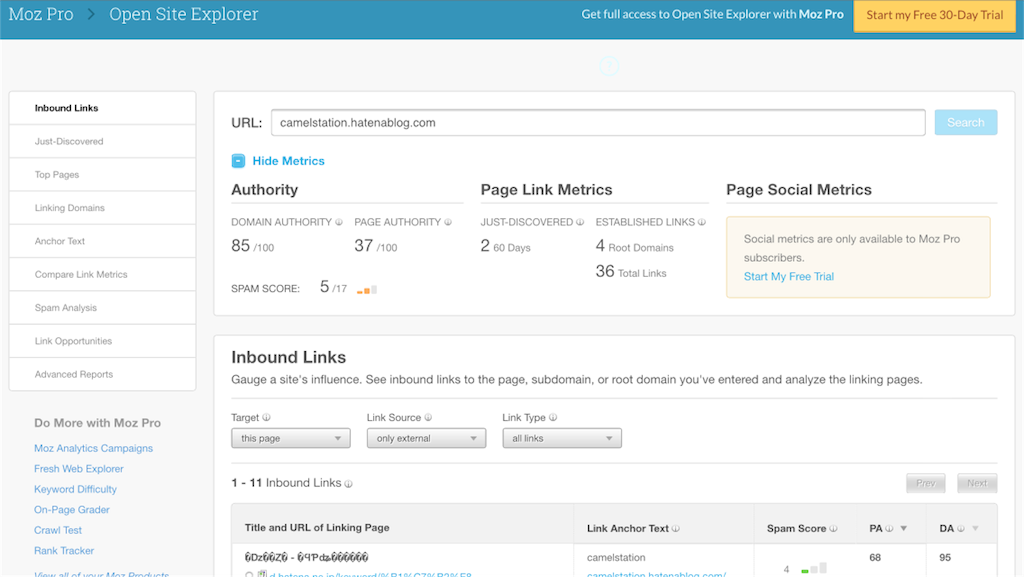Click the Just-Discovered info icon
This screenshot has height=577, width=1024.
[580, 222]
